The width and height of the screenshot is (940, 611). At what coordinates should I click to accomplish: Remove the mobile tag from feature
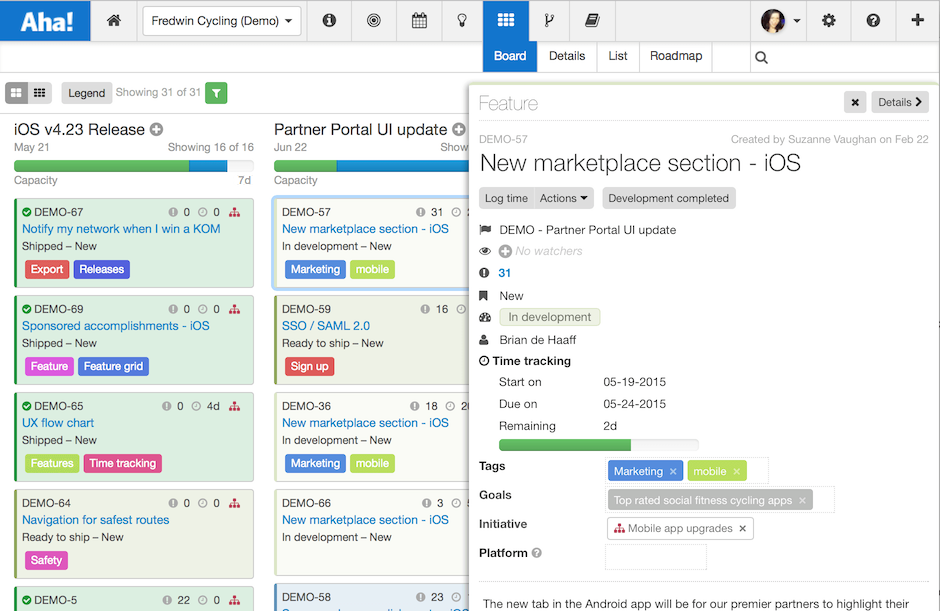736,472
